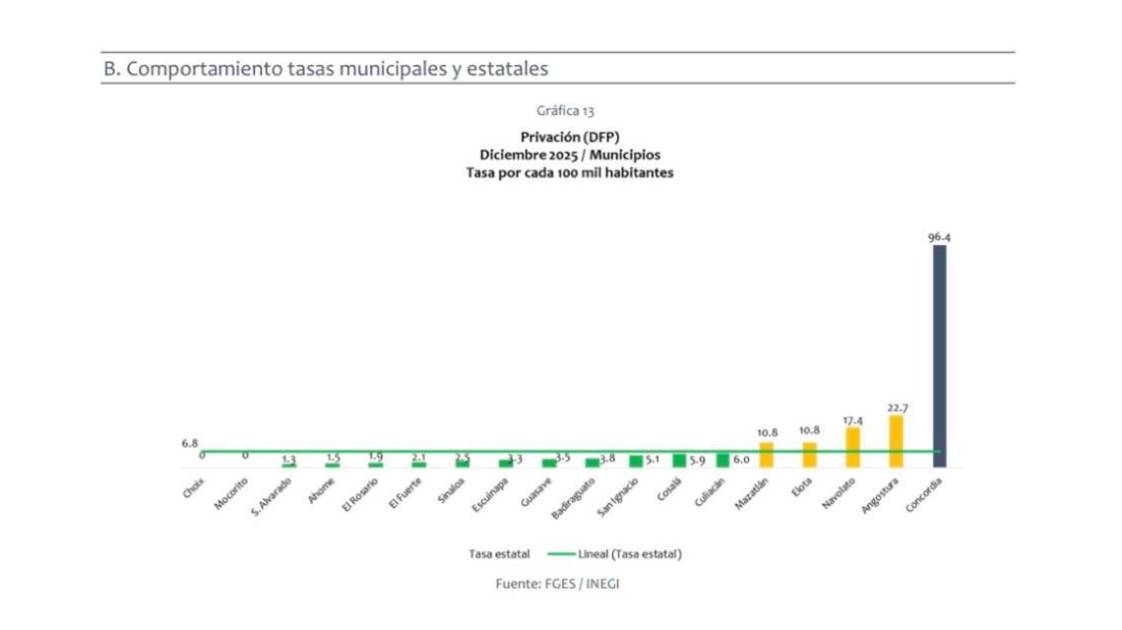The height and width of the screenshot is (630, 1122).
Task: Click the 6.8 state rate label
Action: (x=189, y=442)
